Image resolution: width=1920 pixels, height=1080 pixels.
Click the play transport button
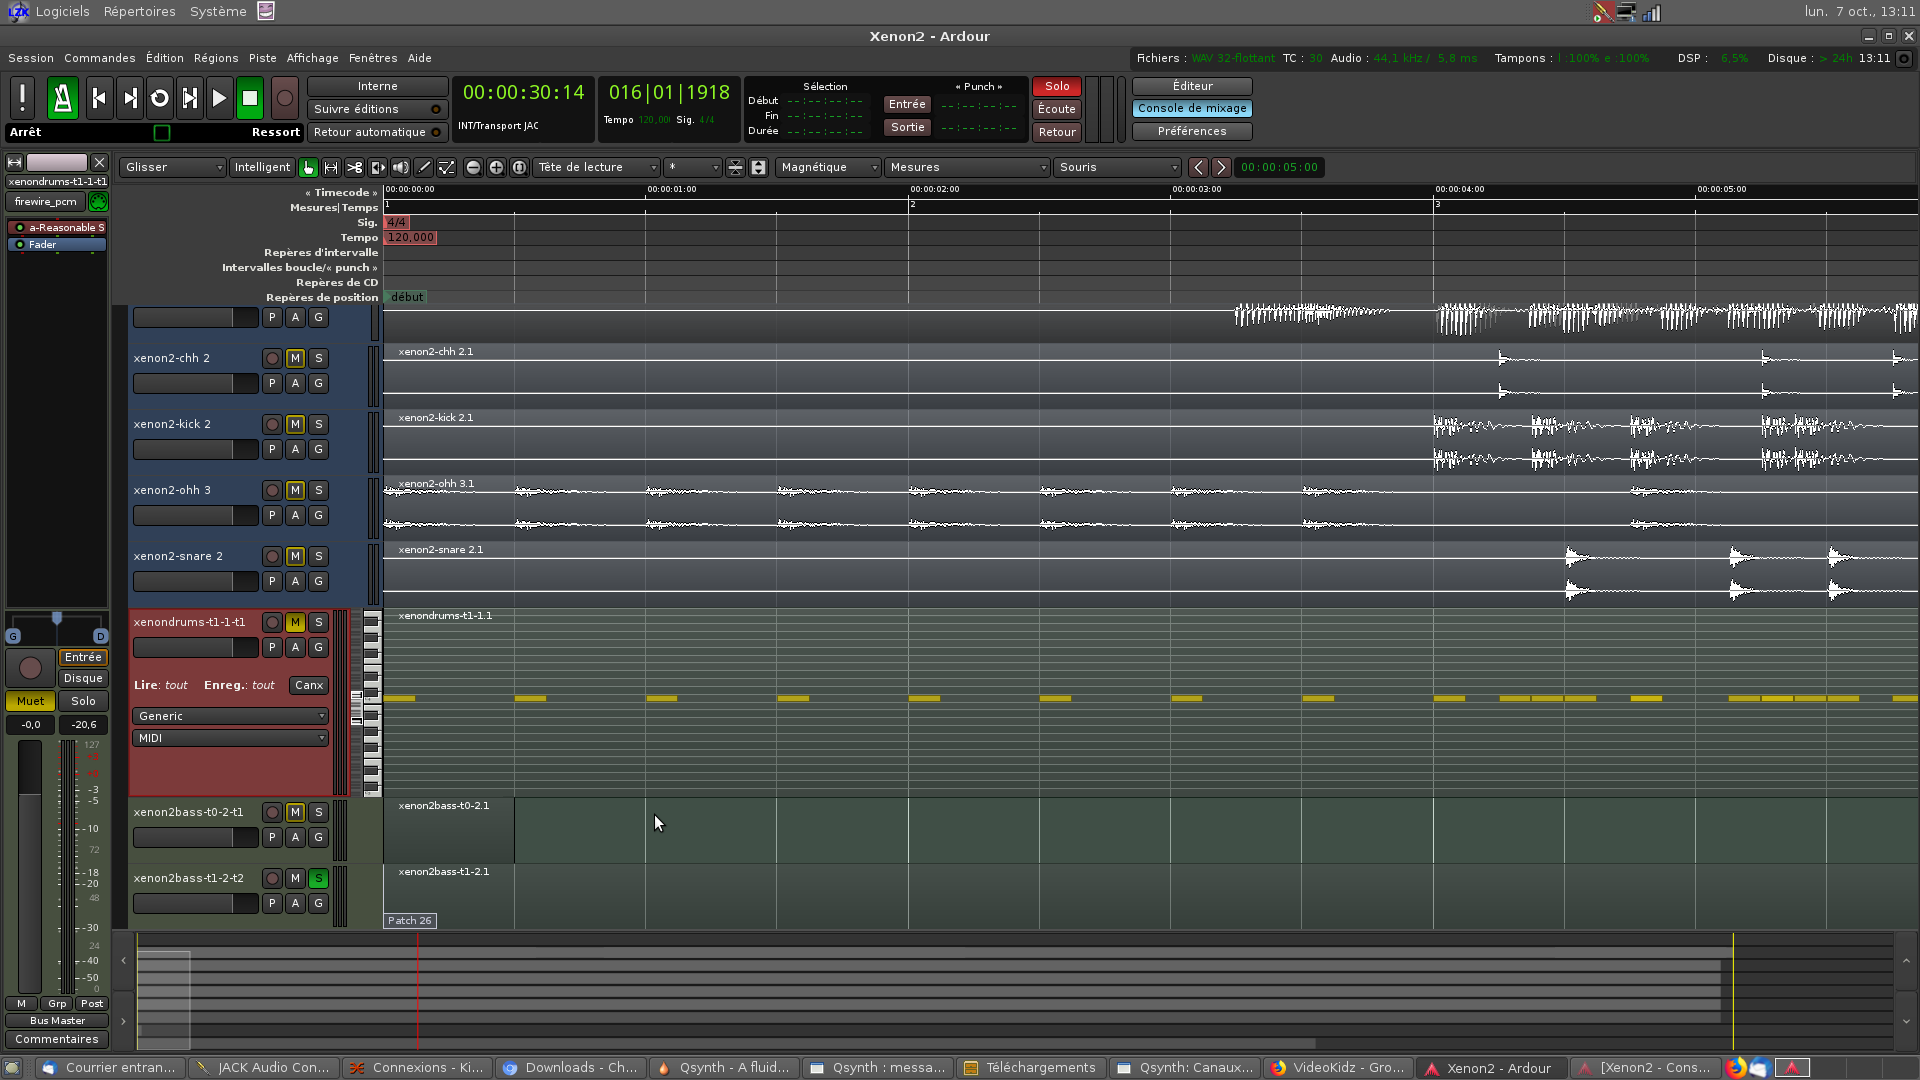[219, 98]
